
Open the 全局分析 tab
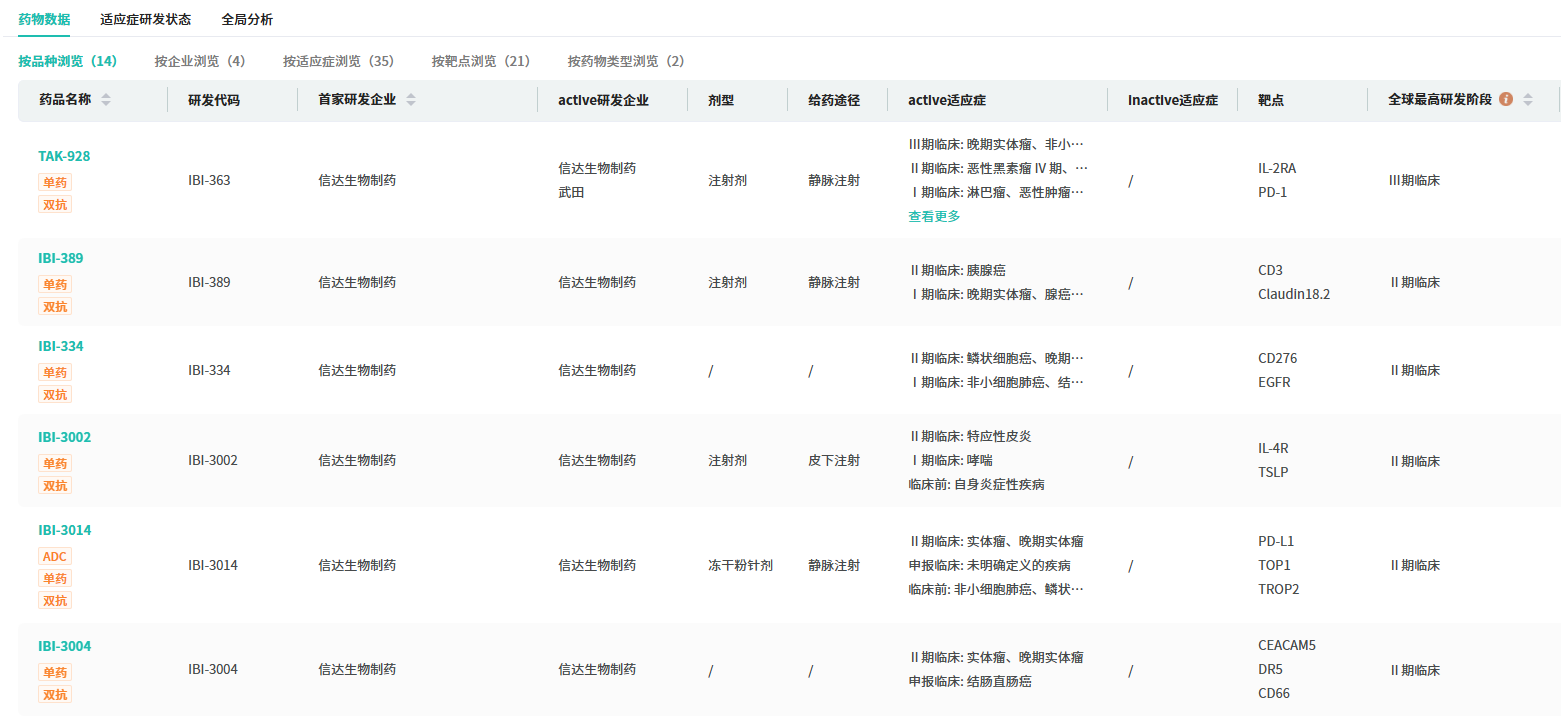click(x=247, y=19)
